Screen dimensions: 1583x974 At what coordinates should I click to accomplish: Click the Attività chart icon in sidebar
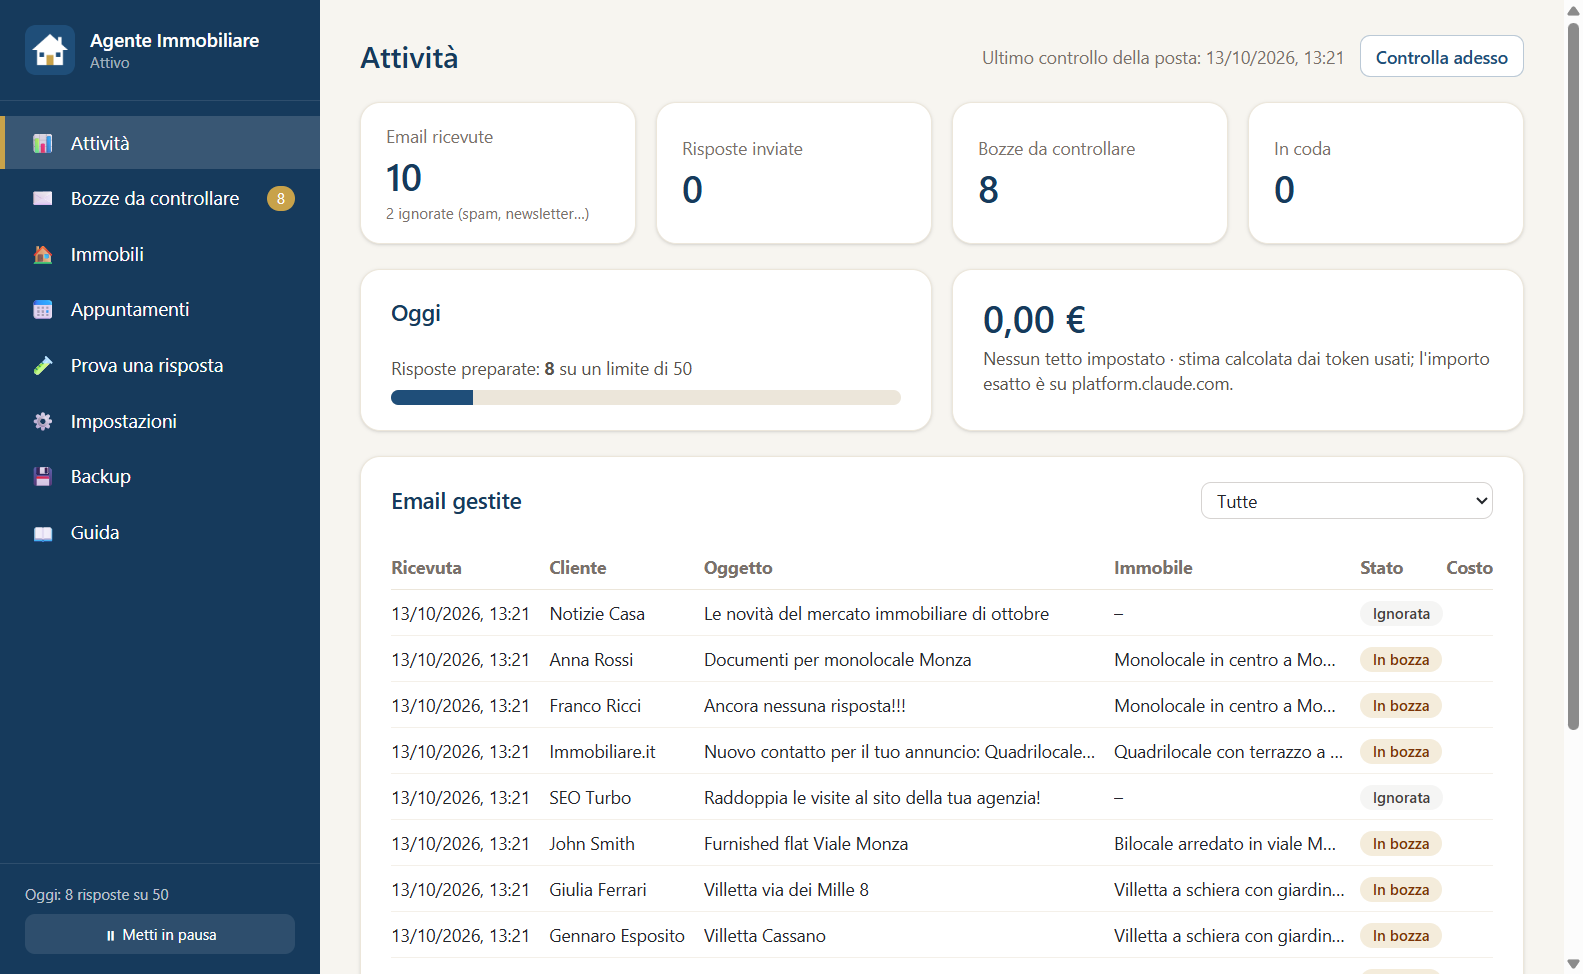point(43,143)
